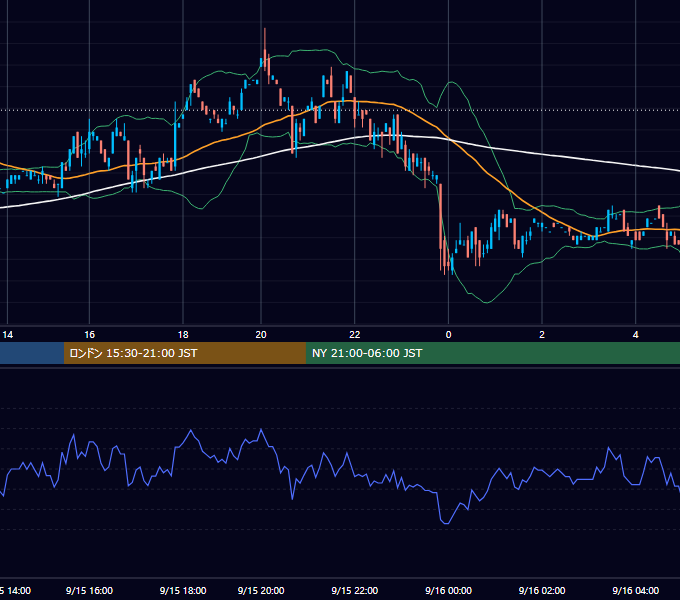Click the blue session bar before ロンドン
Screen dimensions: 680x600
click(32, 353)
